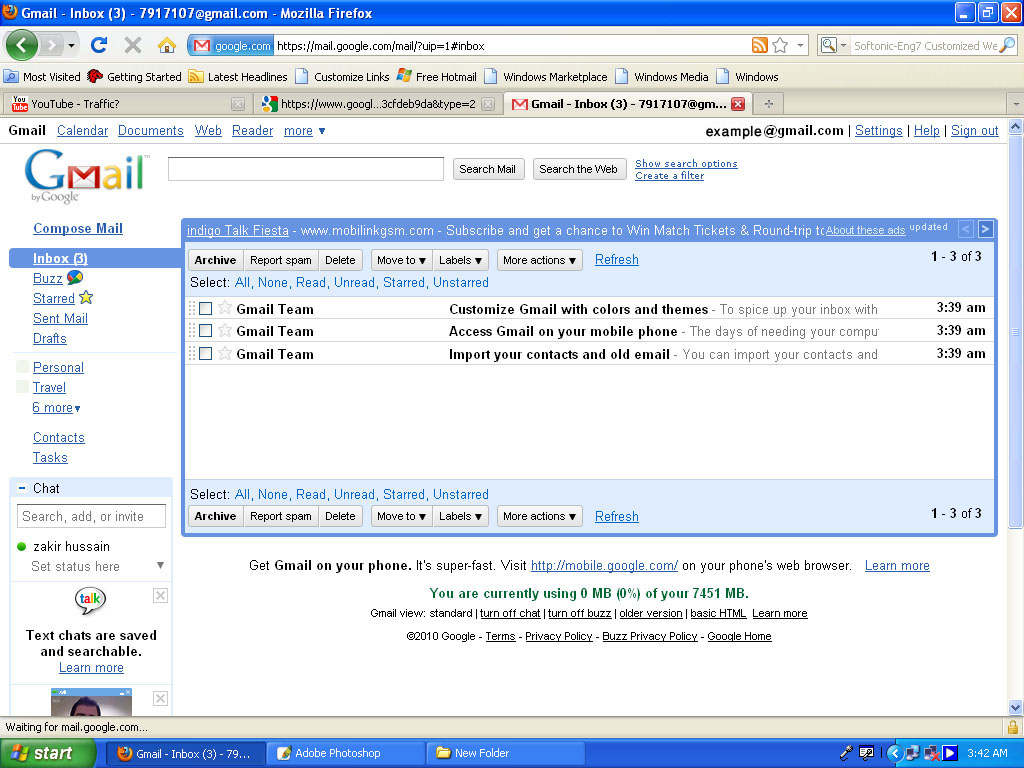The image size is (1024, 768).
Task: Click the clock showing 3:42 AM
Action: pyautogui.click(x=987, y=753)
